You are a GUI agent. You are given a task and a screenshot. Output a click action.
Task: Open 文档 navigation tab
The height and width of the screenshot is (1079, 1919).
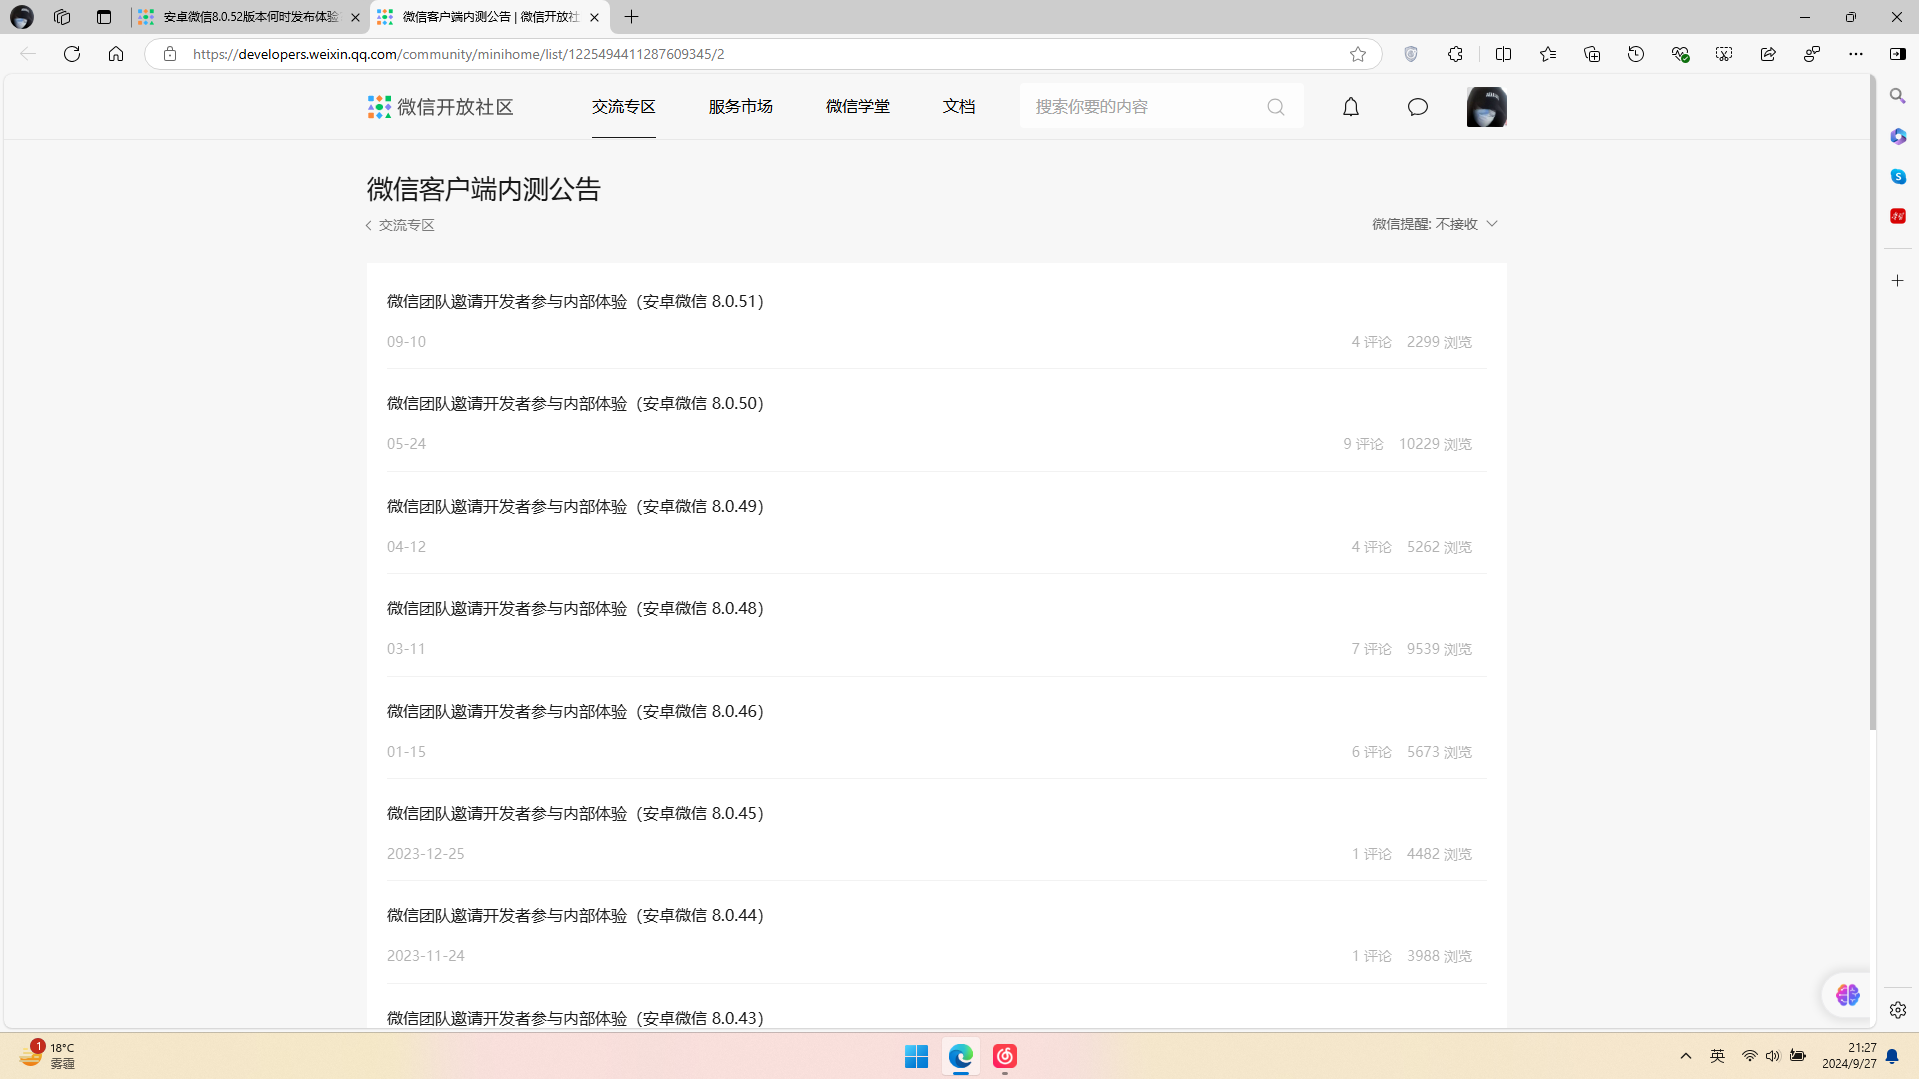(x=958, y=107)
